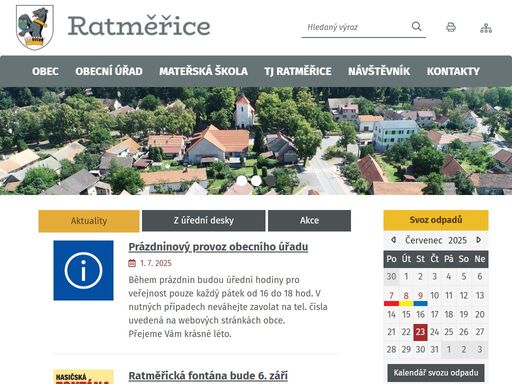Click the Ratměřice coat of arms logo
The width and height of the screenshot is (512, 384).
click(35, 27)
